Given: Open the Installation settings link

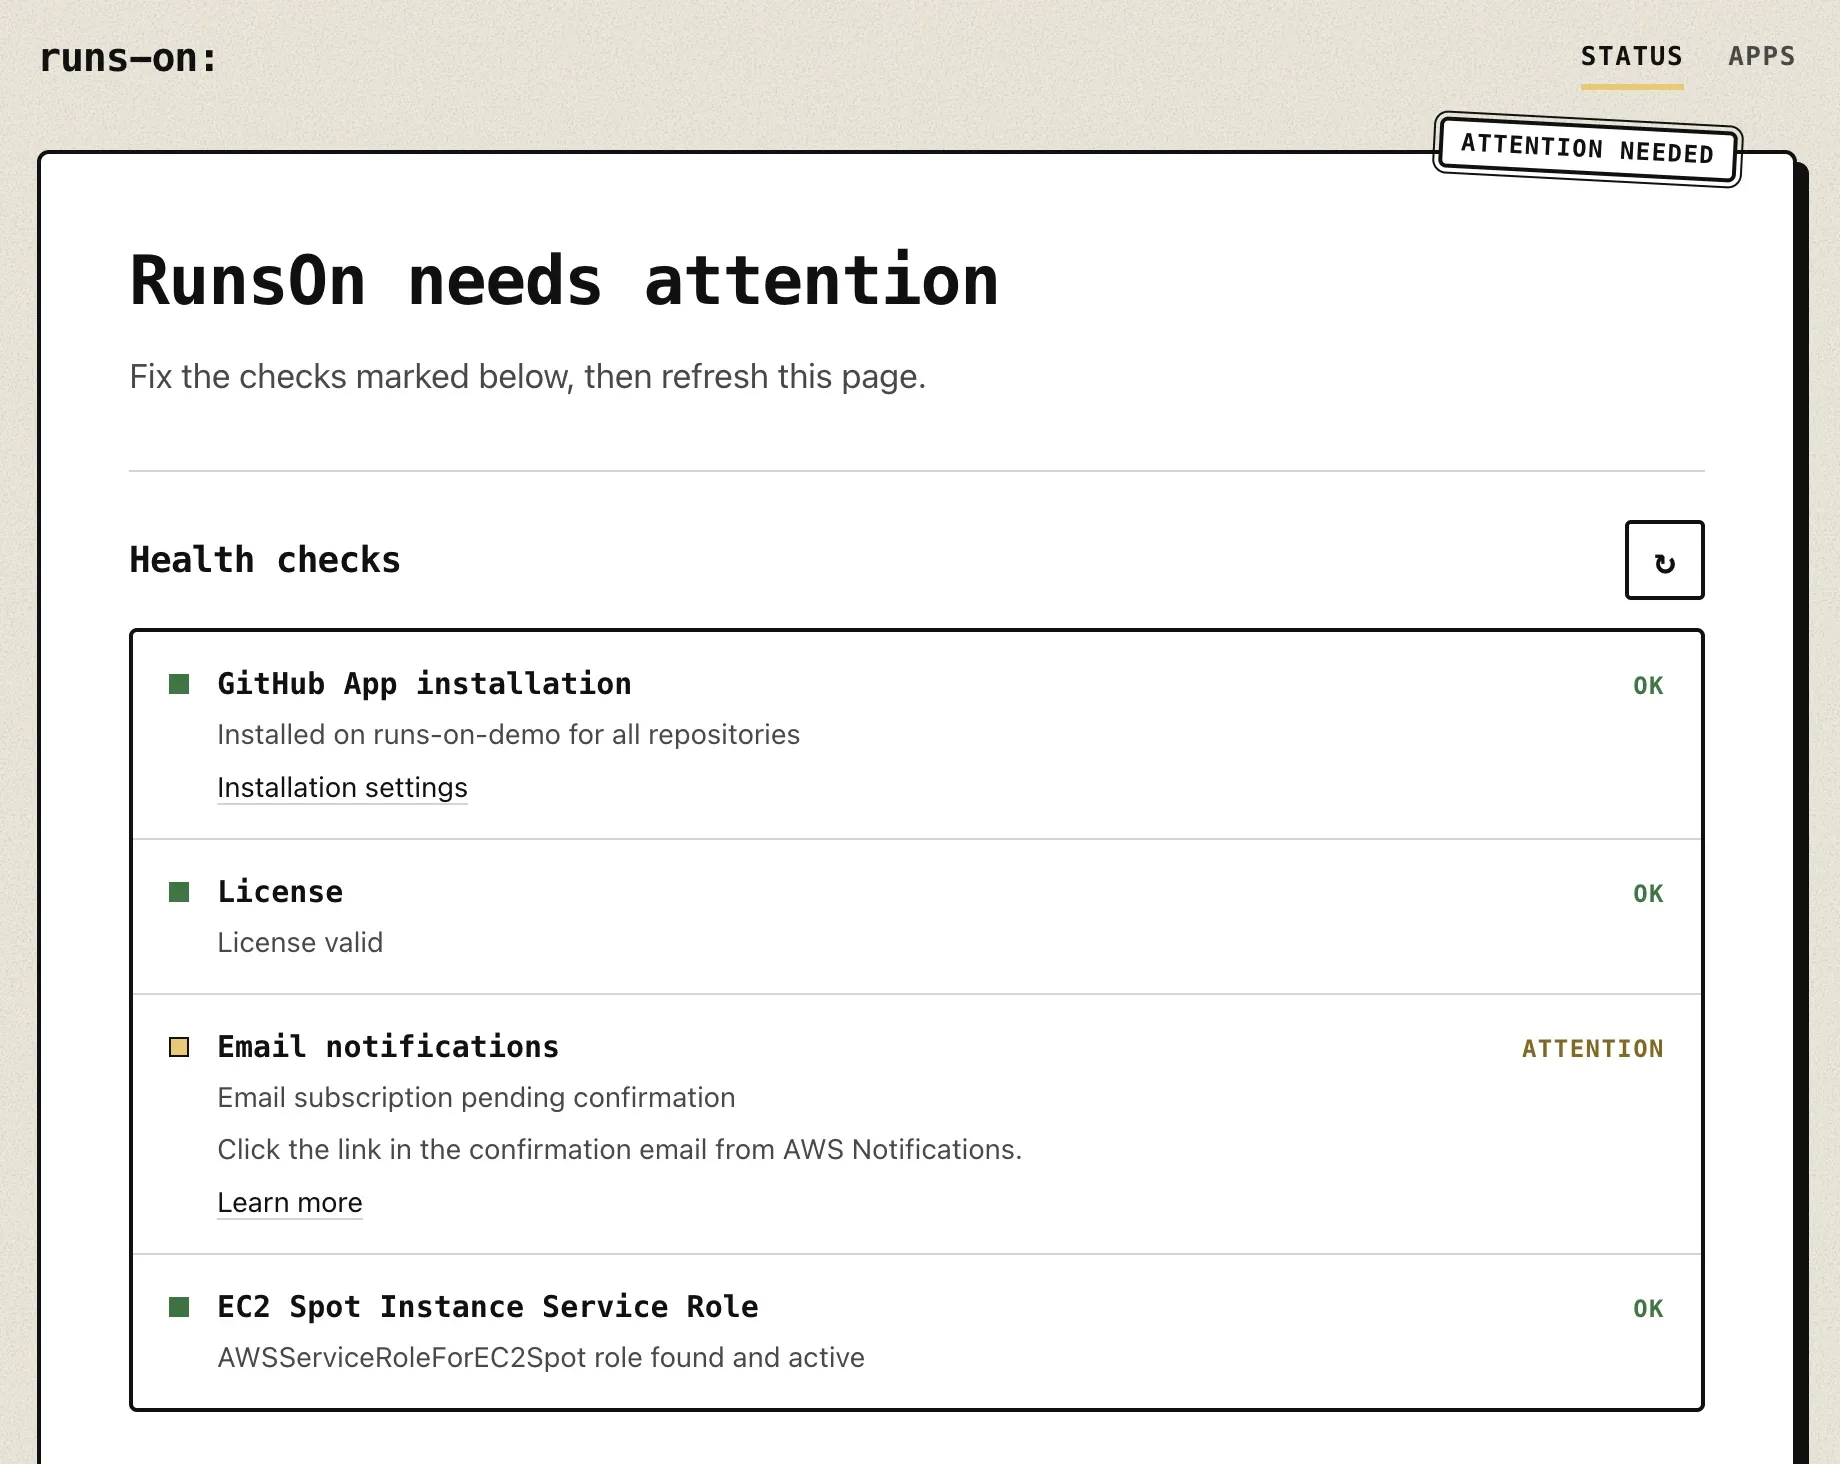Looking at the screenshot, I should (342, 788).
